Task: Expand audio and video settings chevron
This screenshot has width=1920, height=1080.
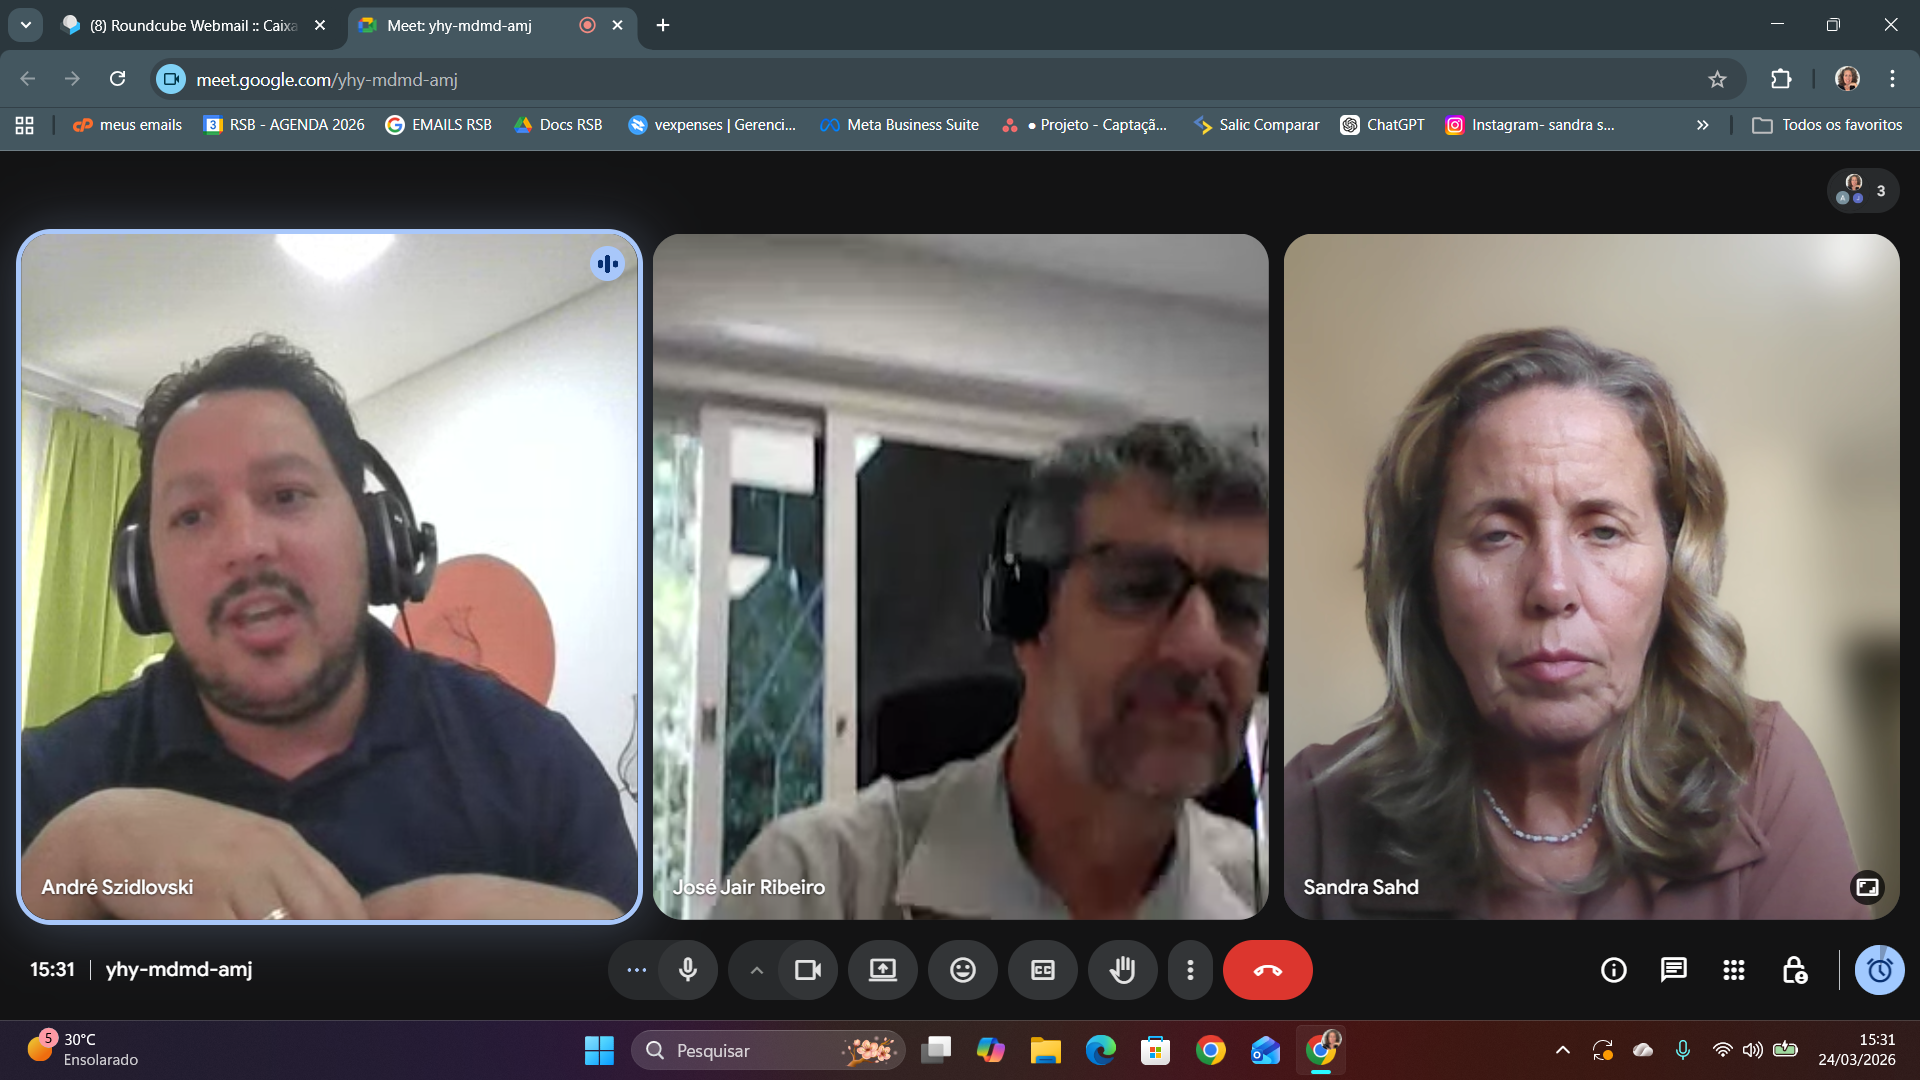Action: click(757, 970)
